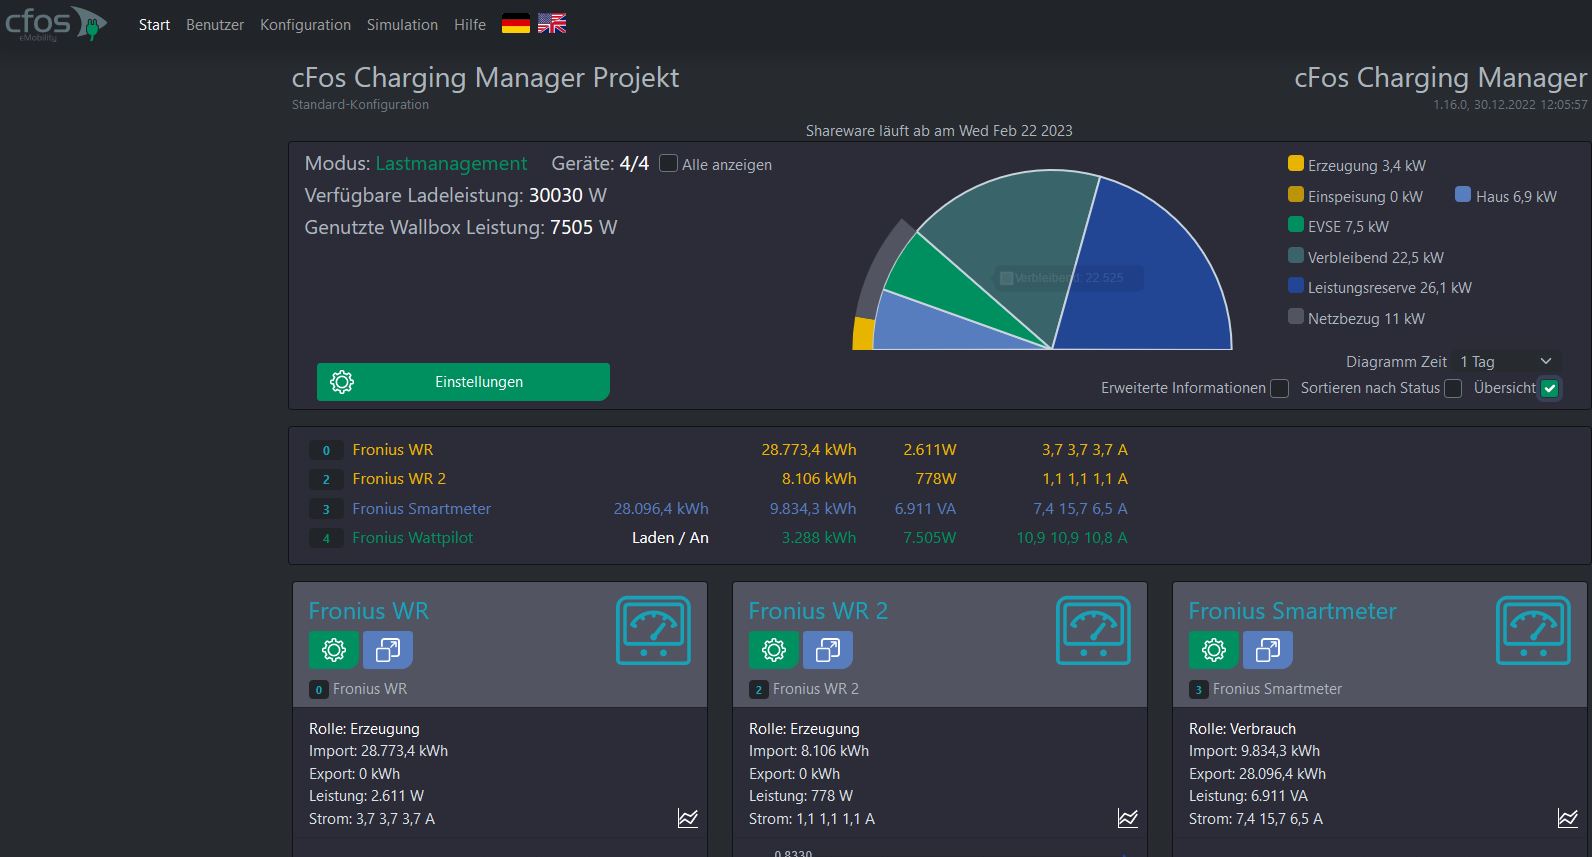The height and width of the screenshot is (857, 1592).
Task: Click copy icon on Fronius Smartmeter card
Action: pyautogui.click(x=1268, y=650)
